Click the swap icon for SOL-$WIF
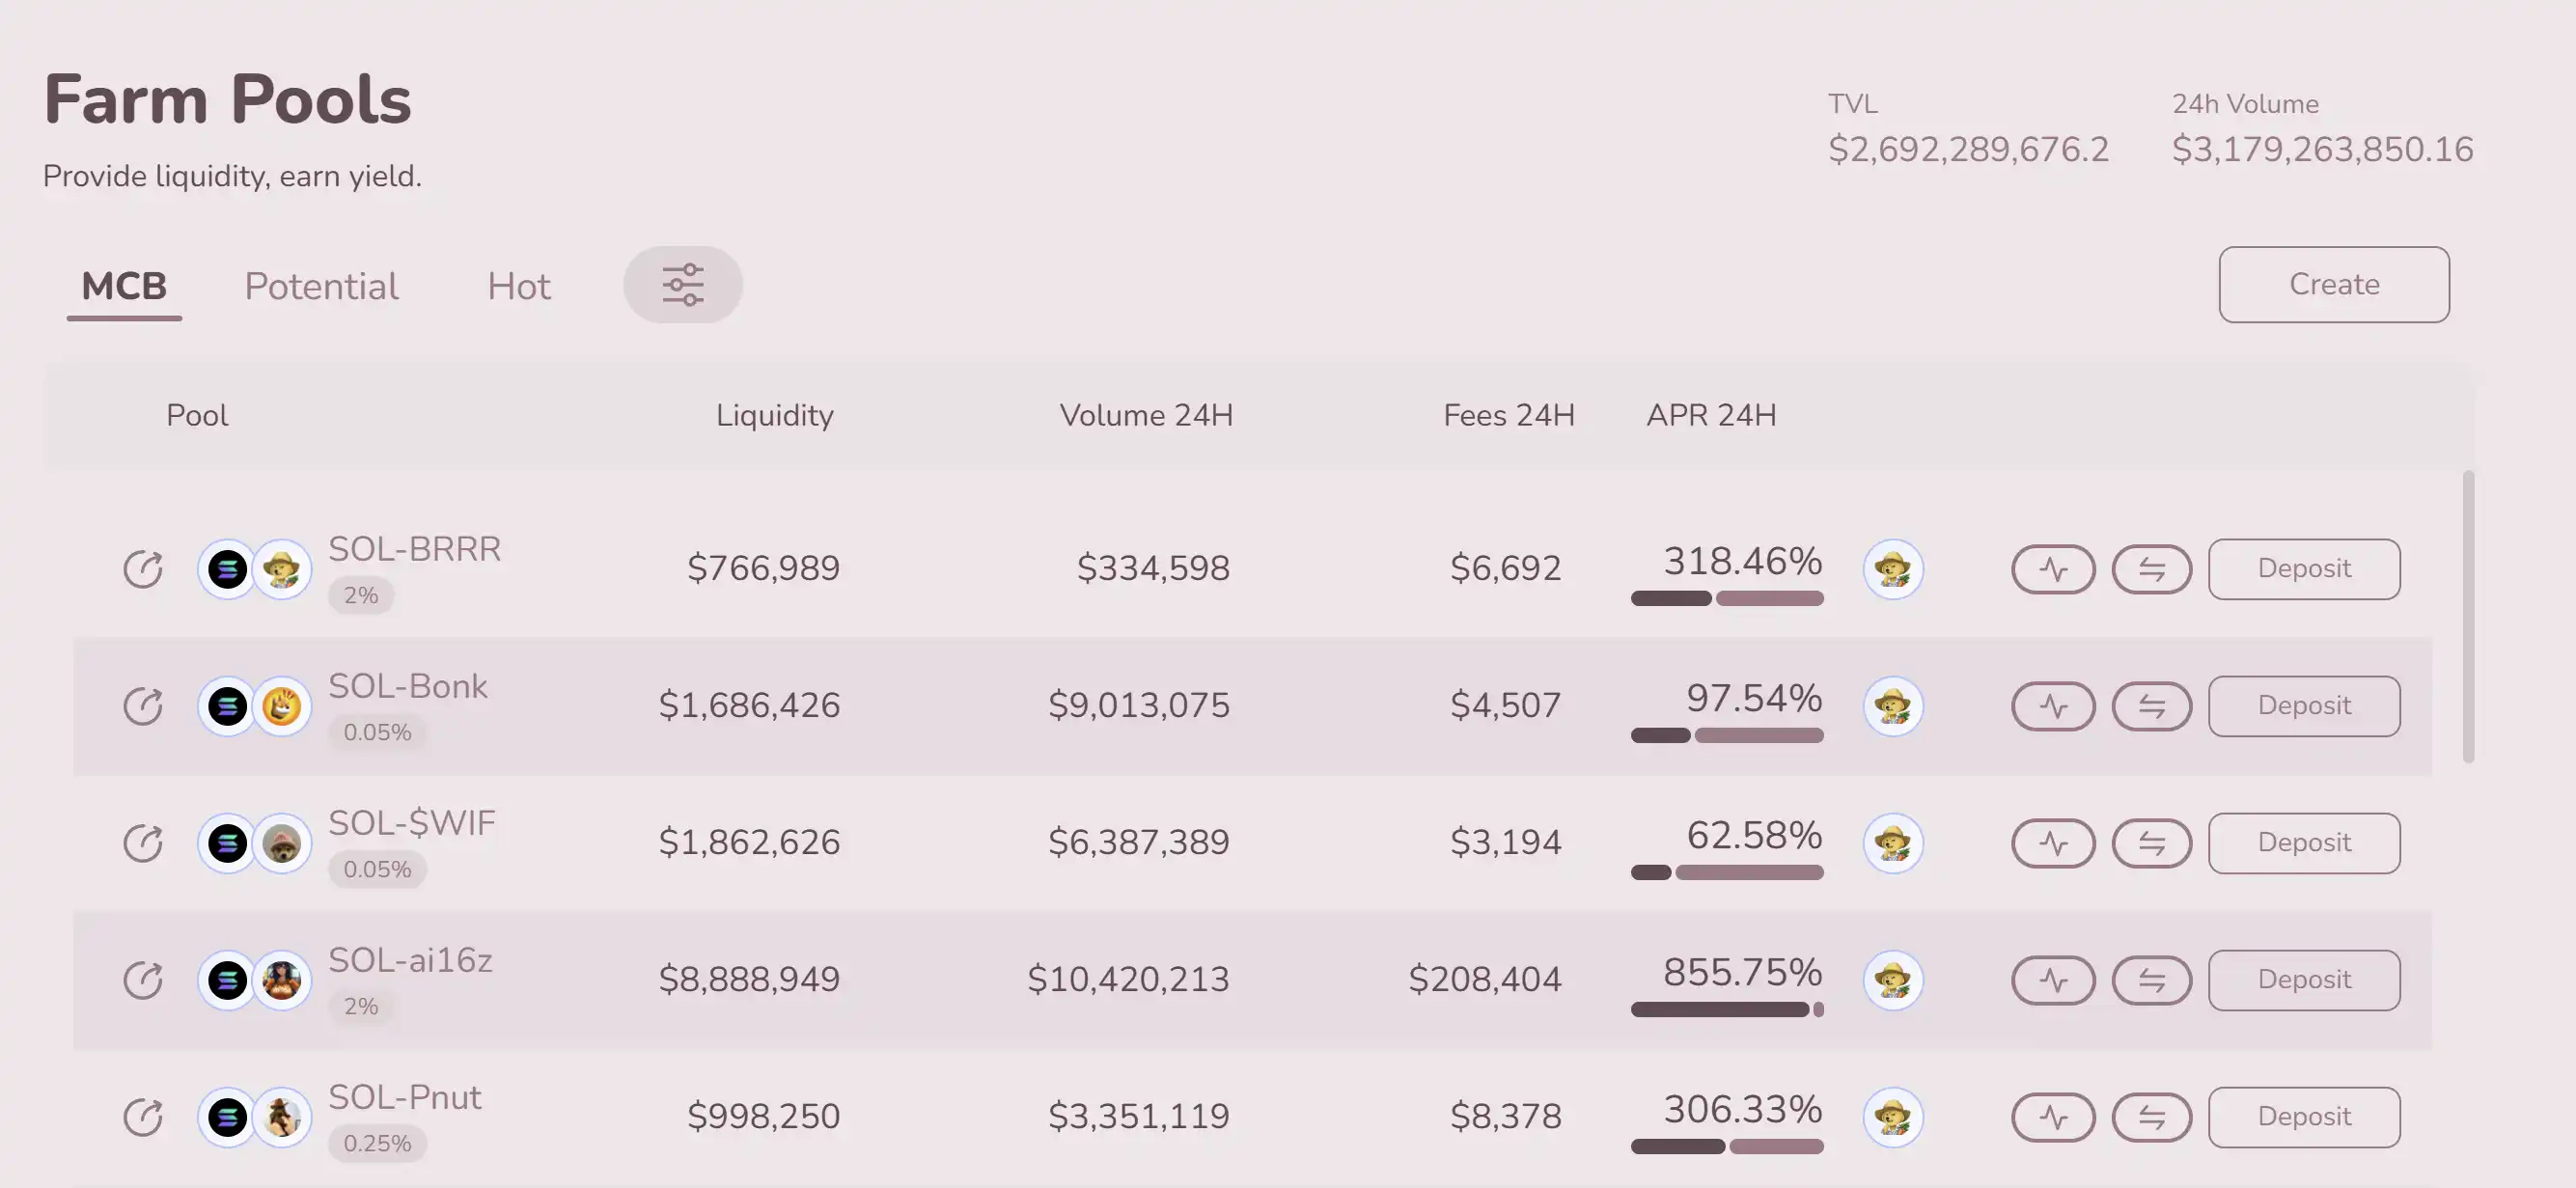Image resolution: width=2576 pixels, height=1188 pixels. [2151, 843]
